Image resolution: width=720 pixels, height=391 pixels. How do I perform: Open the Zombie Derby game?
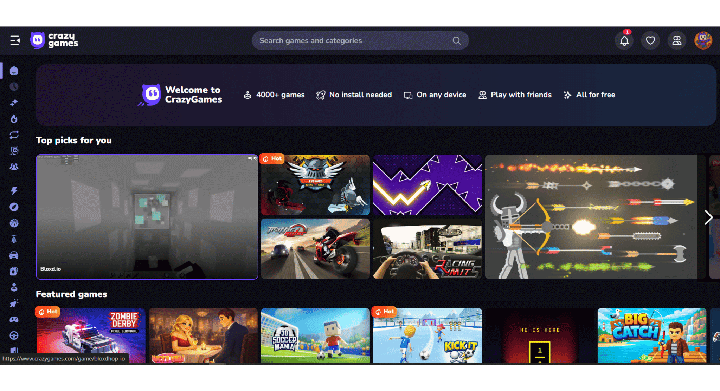pos(91,335)
